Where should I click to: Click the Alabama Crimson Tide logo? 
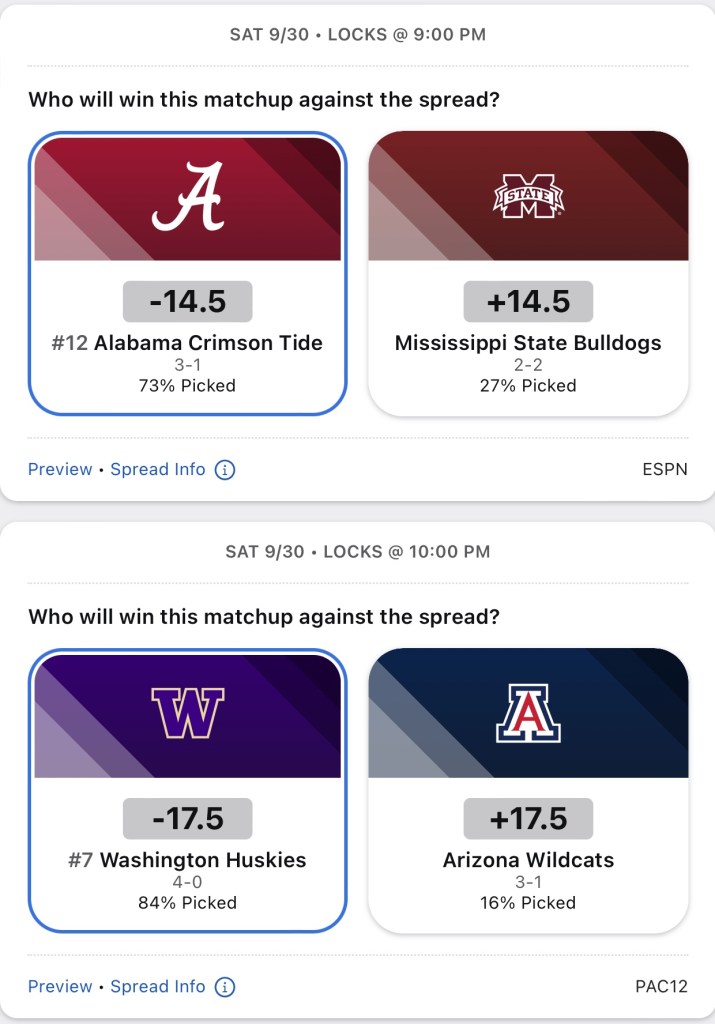(187, 196)
